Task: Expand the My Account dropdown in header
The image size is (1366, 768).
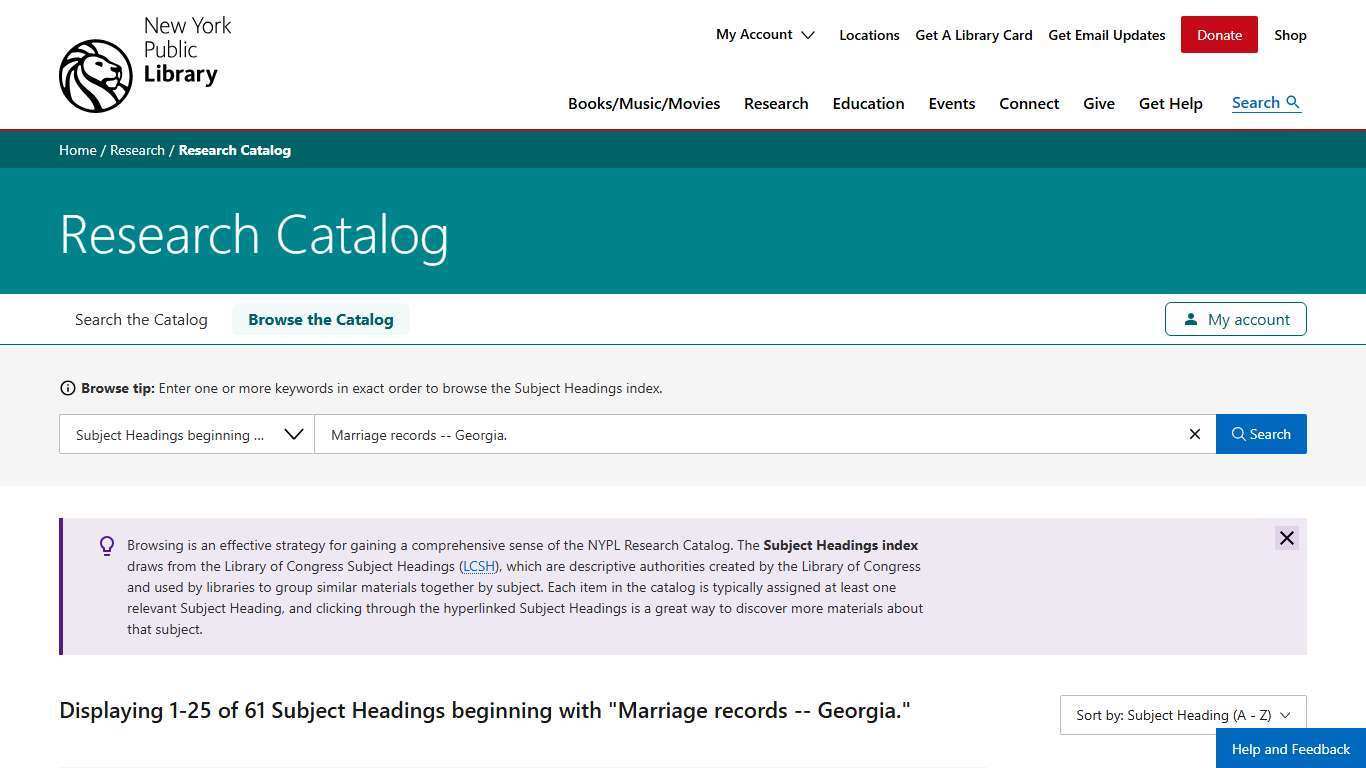Action: click(x=765, y=35)
